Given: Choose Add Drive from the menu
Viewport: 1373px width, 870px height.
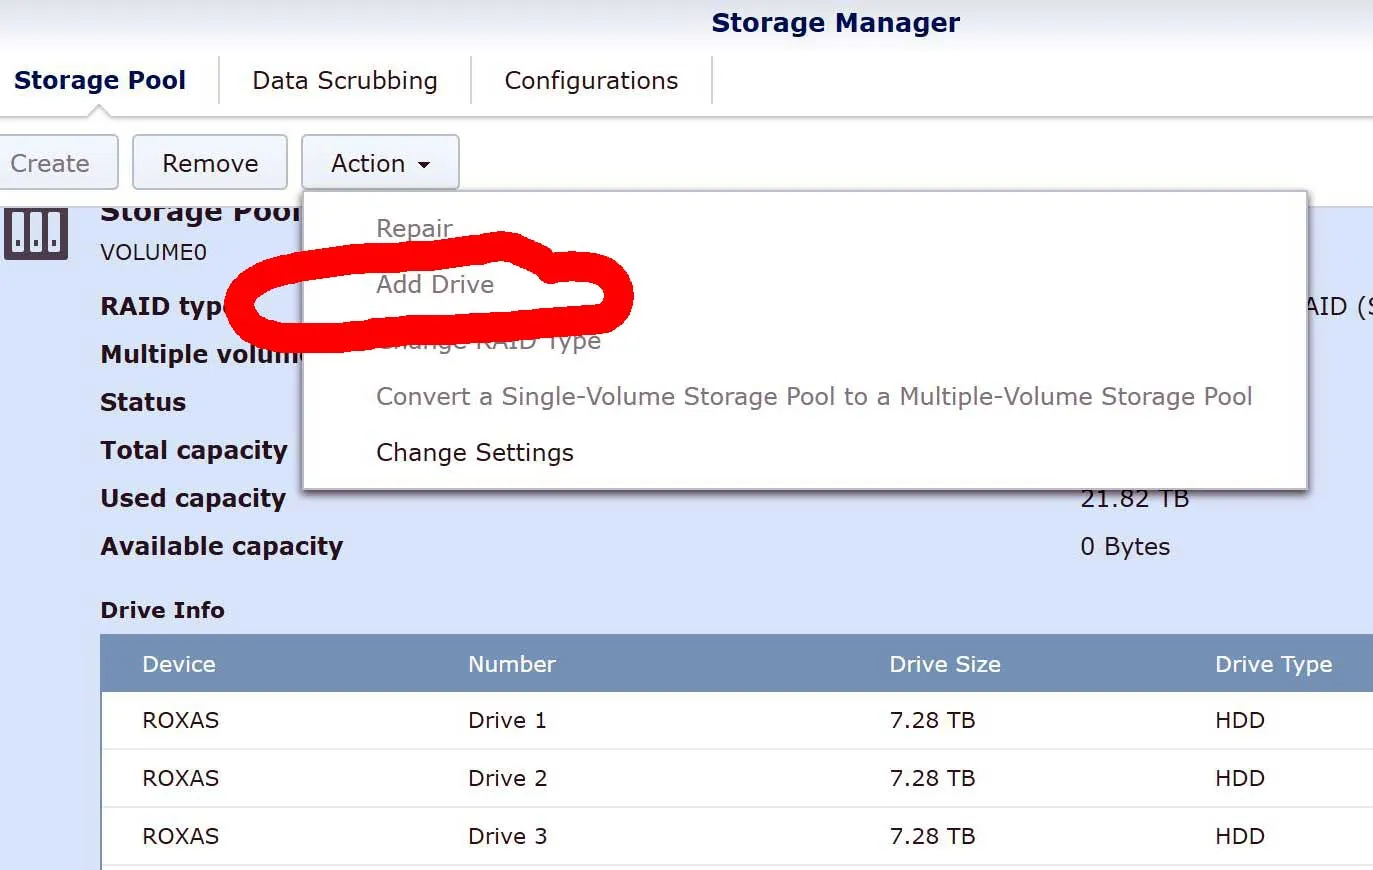Looking at the screenshot, I should pos(435,284).
